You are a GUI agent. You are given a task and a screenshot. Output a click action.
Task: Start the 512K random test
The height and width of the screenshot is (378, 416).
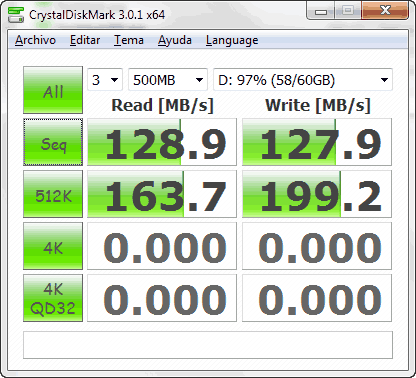coord(53,194)
